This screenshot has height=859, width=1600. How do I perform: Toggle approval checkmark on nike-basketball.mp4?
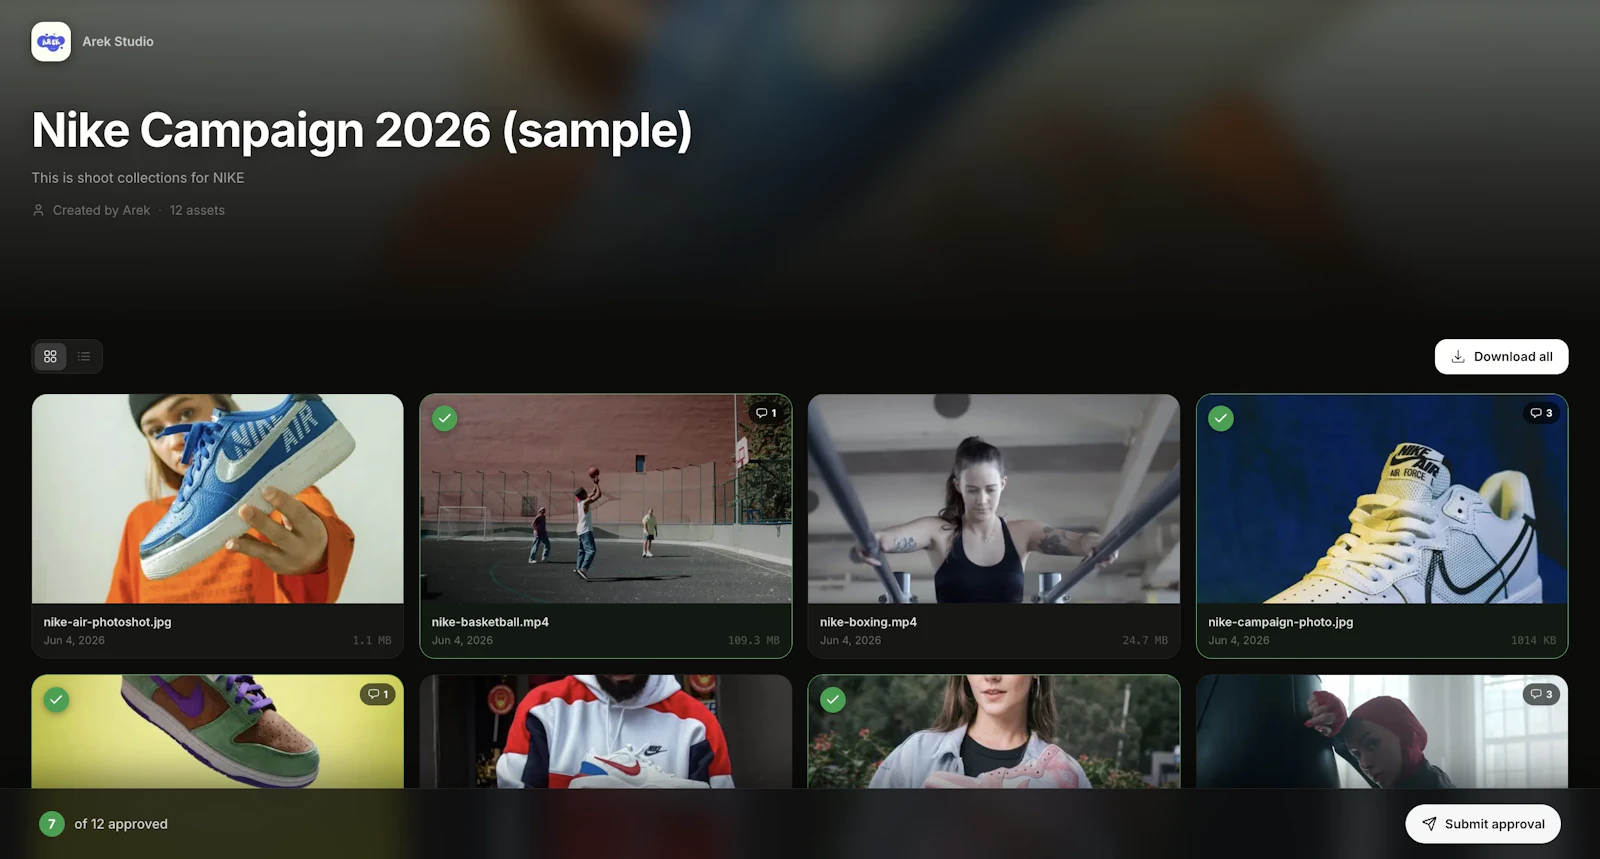445,419
